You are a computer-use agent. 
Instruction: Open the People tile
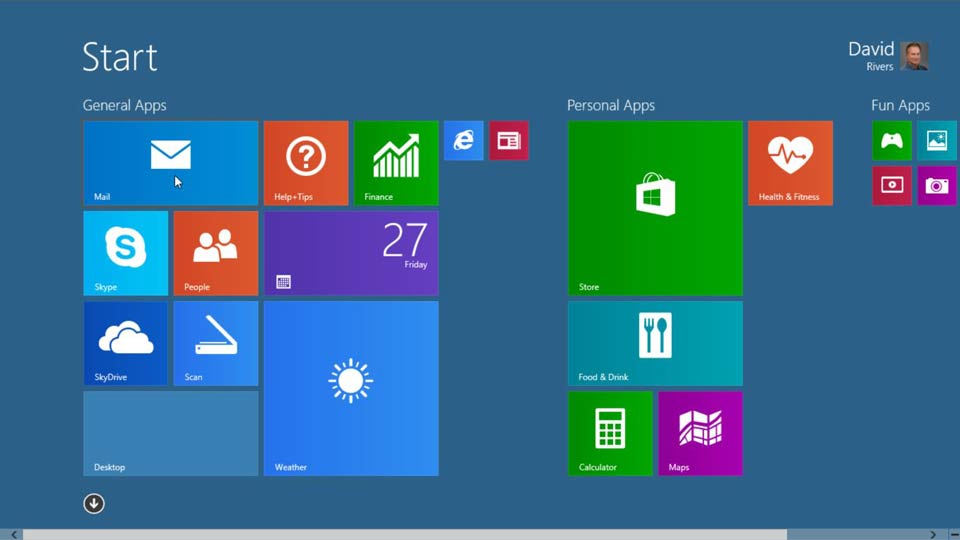click(216, 253)
